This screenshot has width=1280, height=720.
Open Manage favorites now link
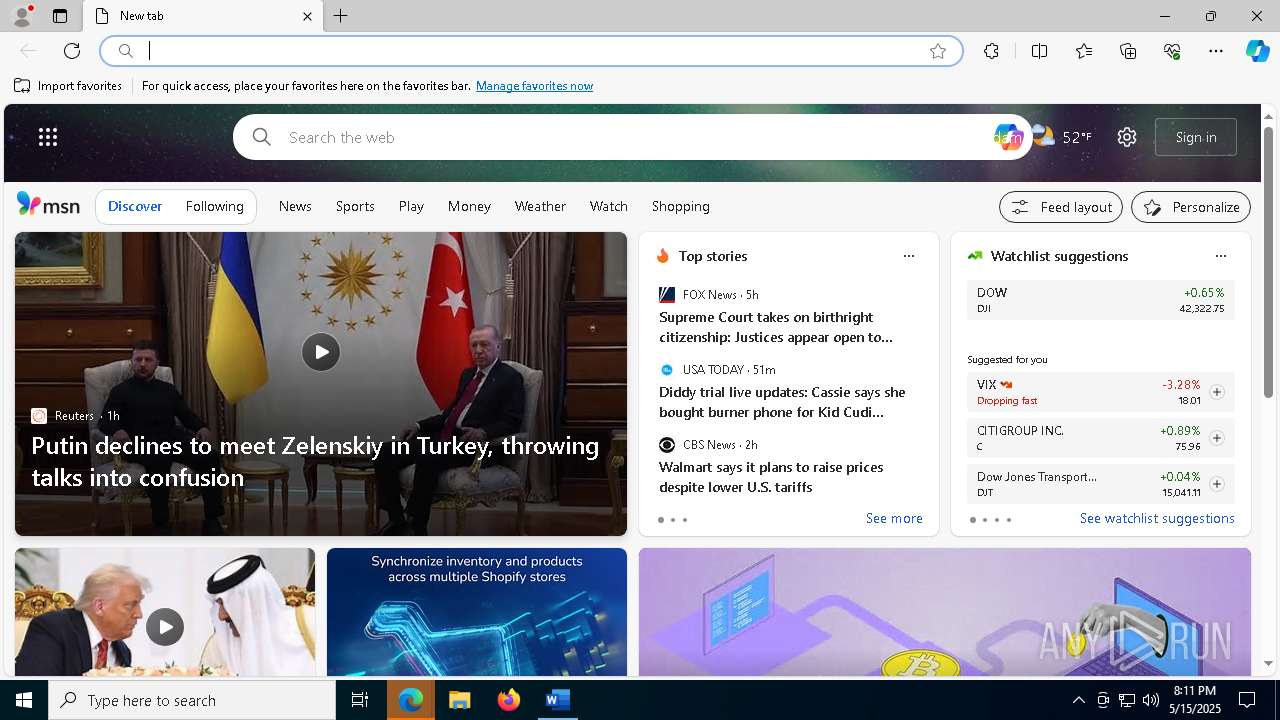click(534, 86)
